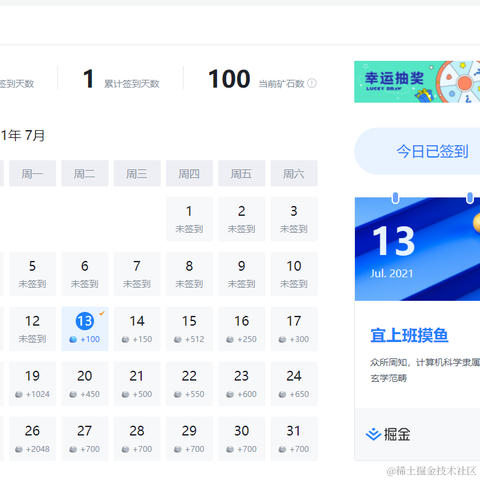Click the 宜上班摸鱼 fortune heading
This screenshot has width=480, height=480.
[x=409, y=335]
